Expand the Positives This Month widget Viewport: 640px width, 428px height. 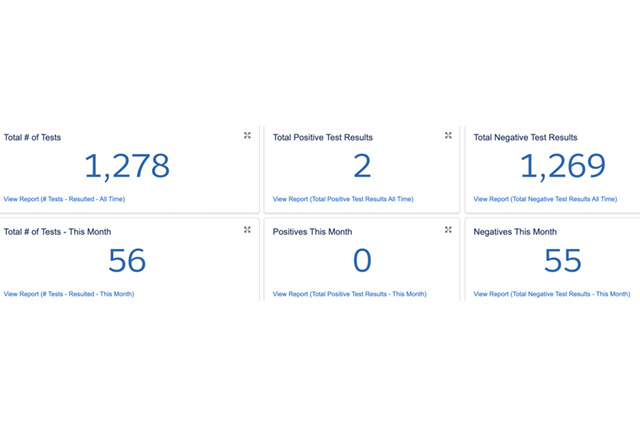click(448, 230)
